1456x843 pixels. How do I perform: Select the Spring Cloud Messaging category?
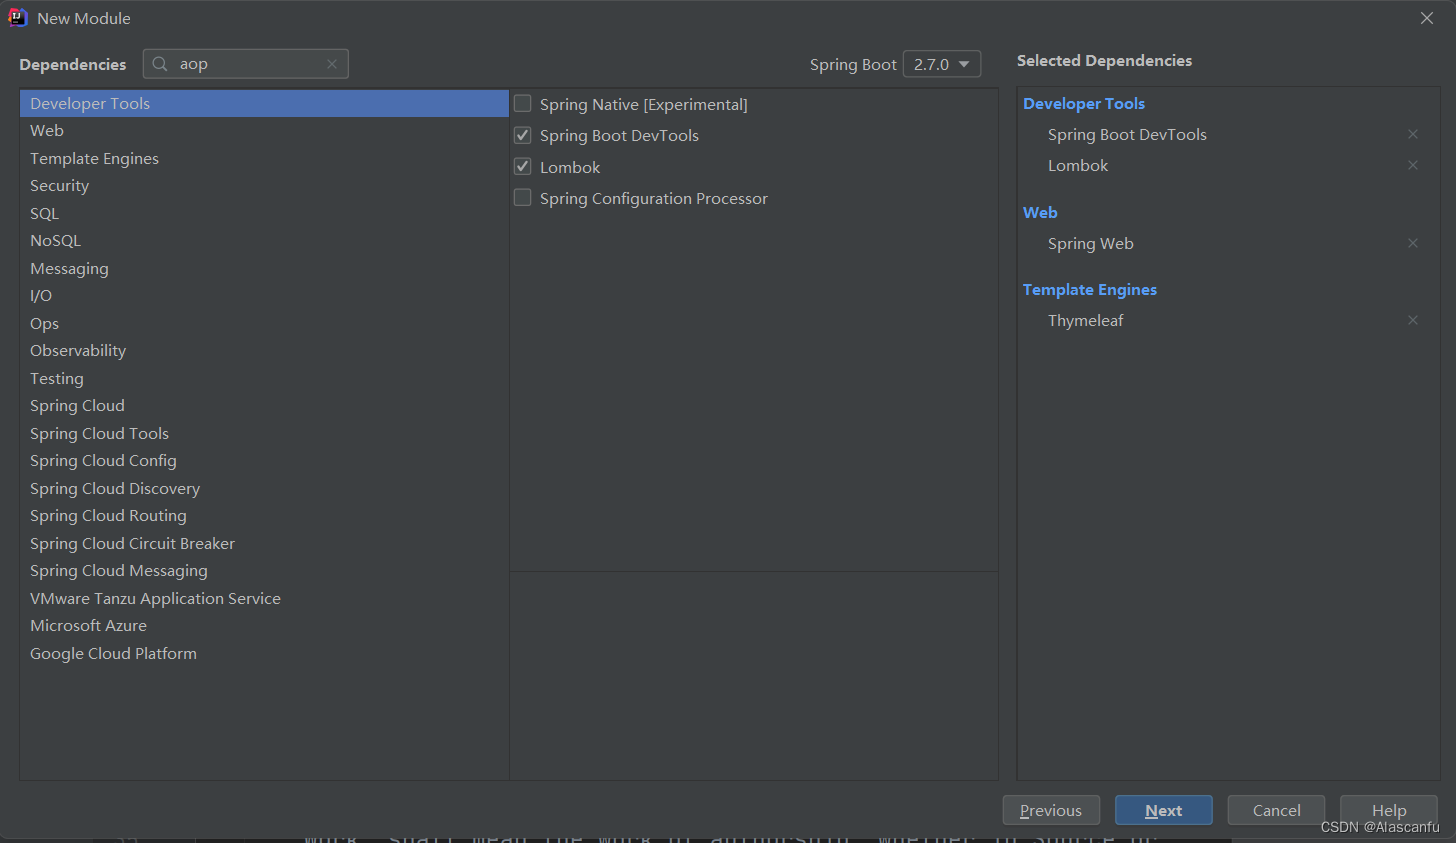coord(264,571)
